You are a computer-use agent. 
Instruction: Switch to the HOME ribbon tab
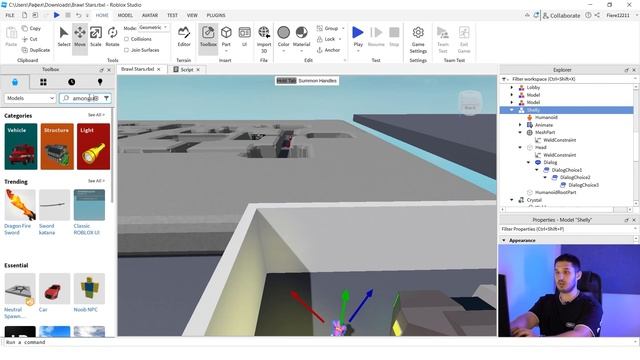102,15
